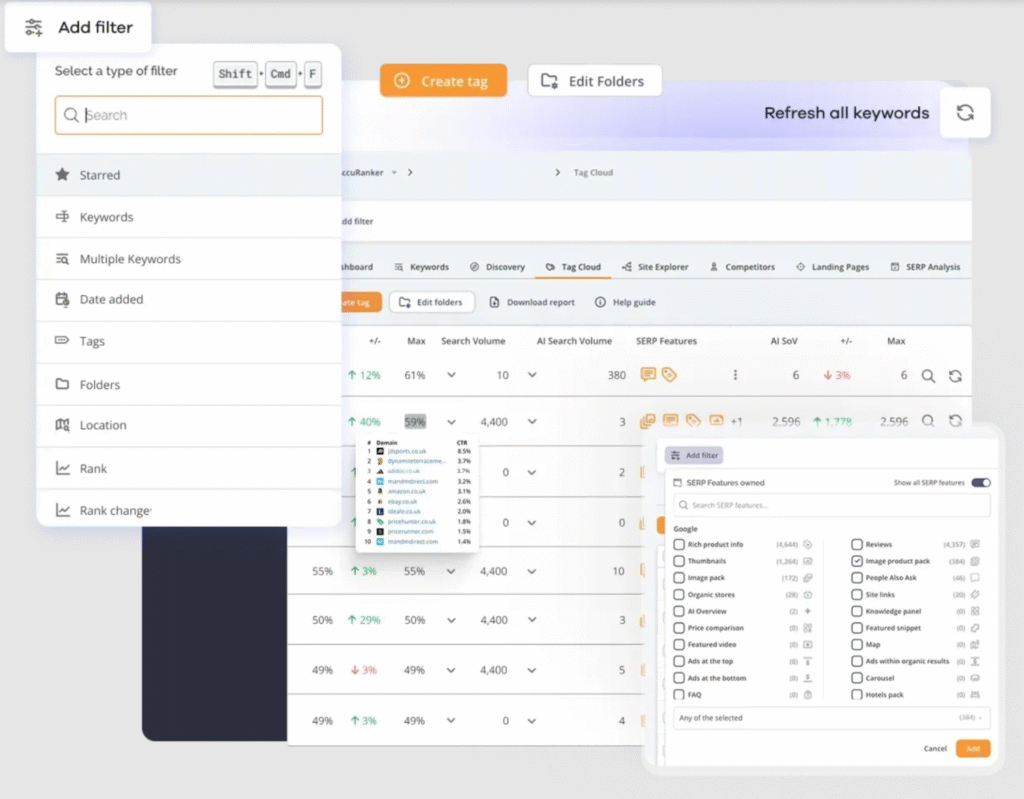Click the magnifier icon on the first keyword row
This screenshot has width=1024, height=799.
927,375
